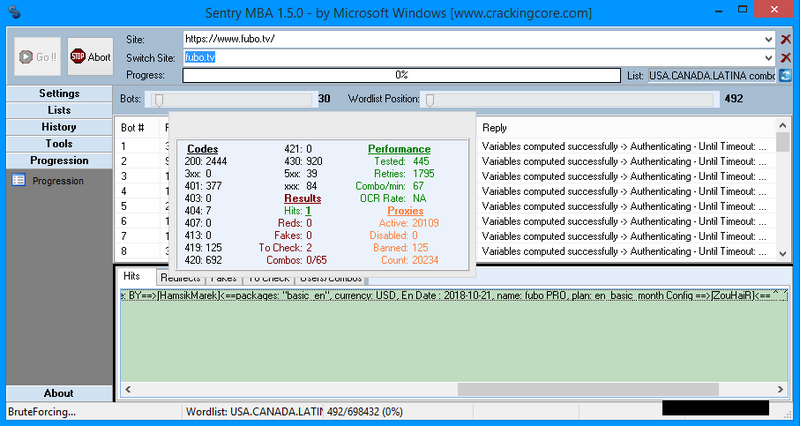The image size is (800, 426).
Task: Switch to the To Check tab
Action: coord(268,278)
